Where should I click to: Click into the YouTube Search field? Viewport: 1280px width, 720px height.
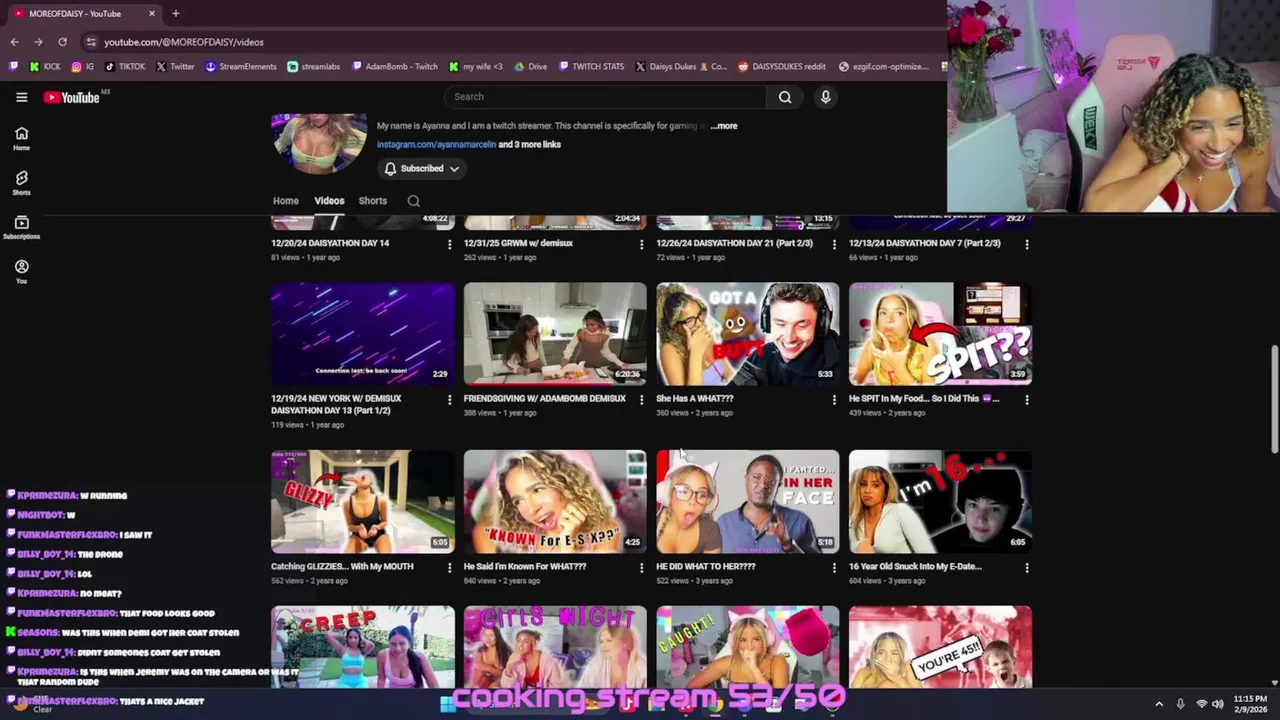point(606,97)
